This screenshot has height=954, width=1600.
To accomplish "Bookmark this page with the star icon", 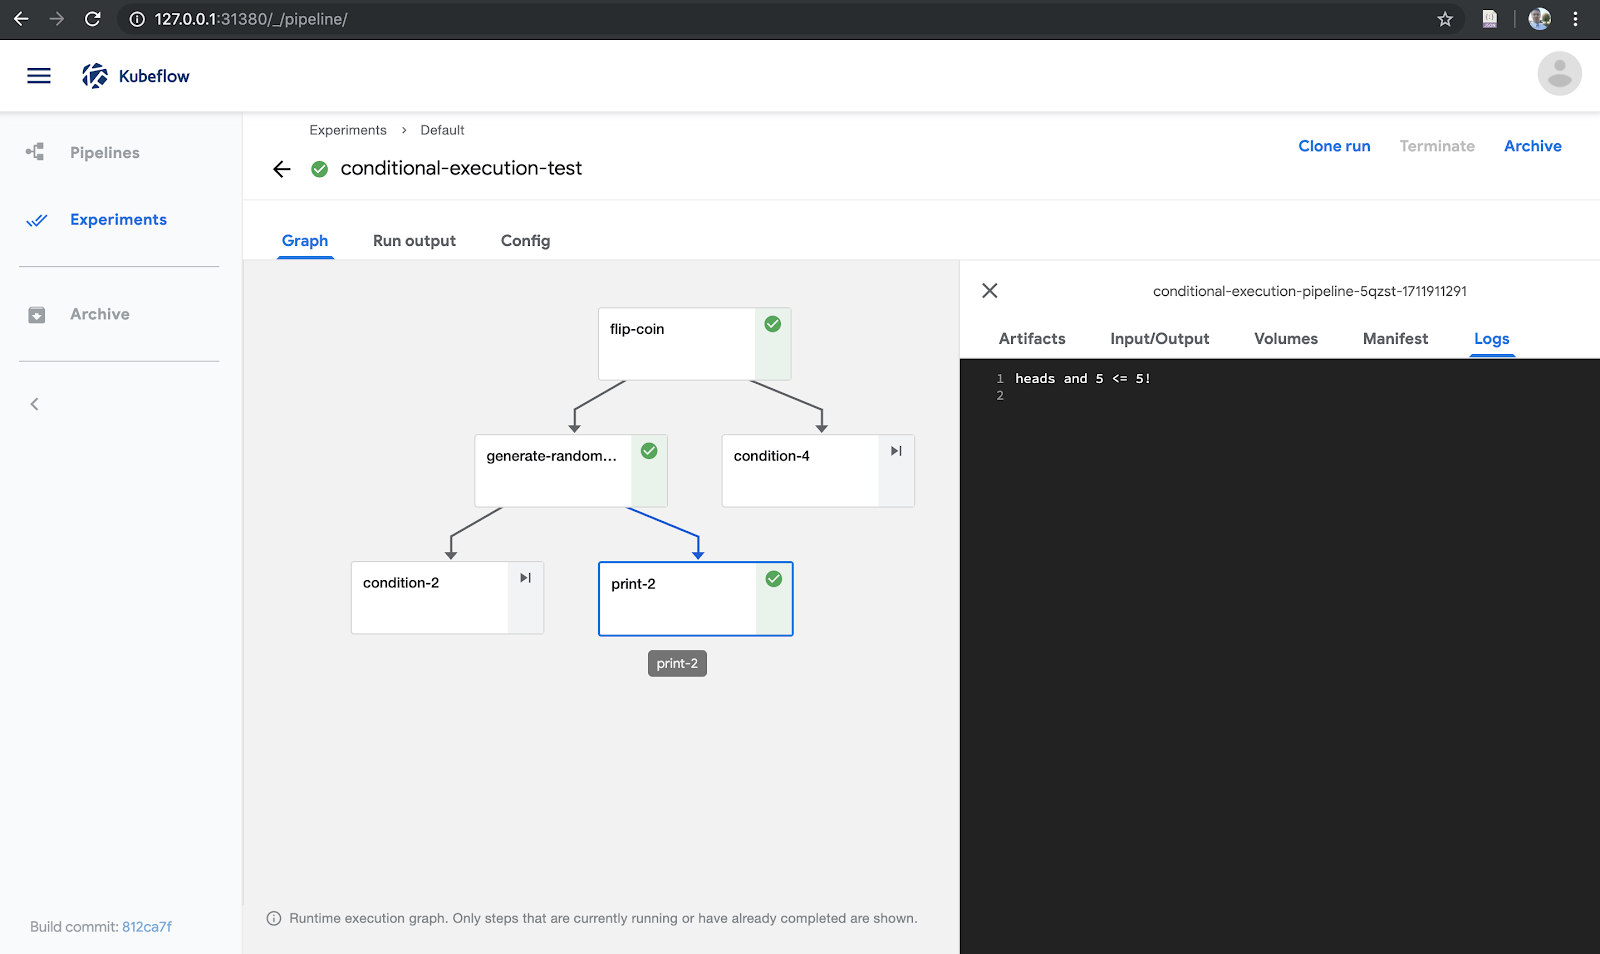I will click(x=1445, y=19).
